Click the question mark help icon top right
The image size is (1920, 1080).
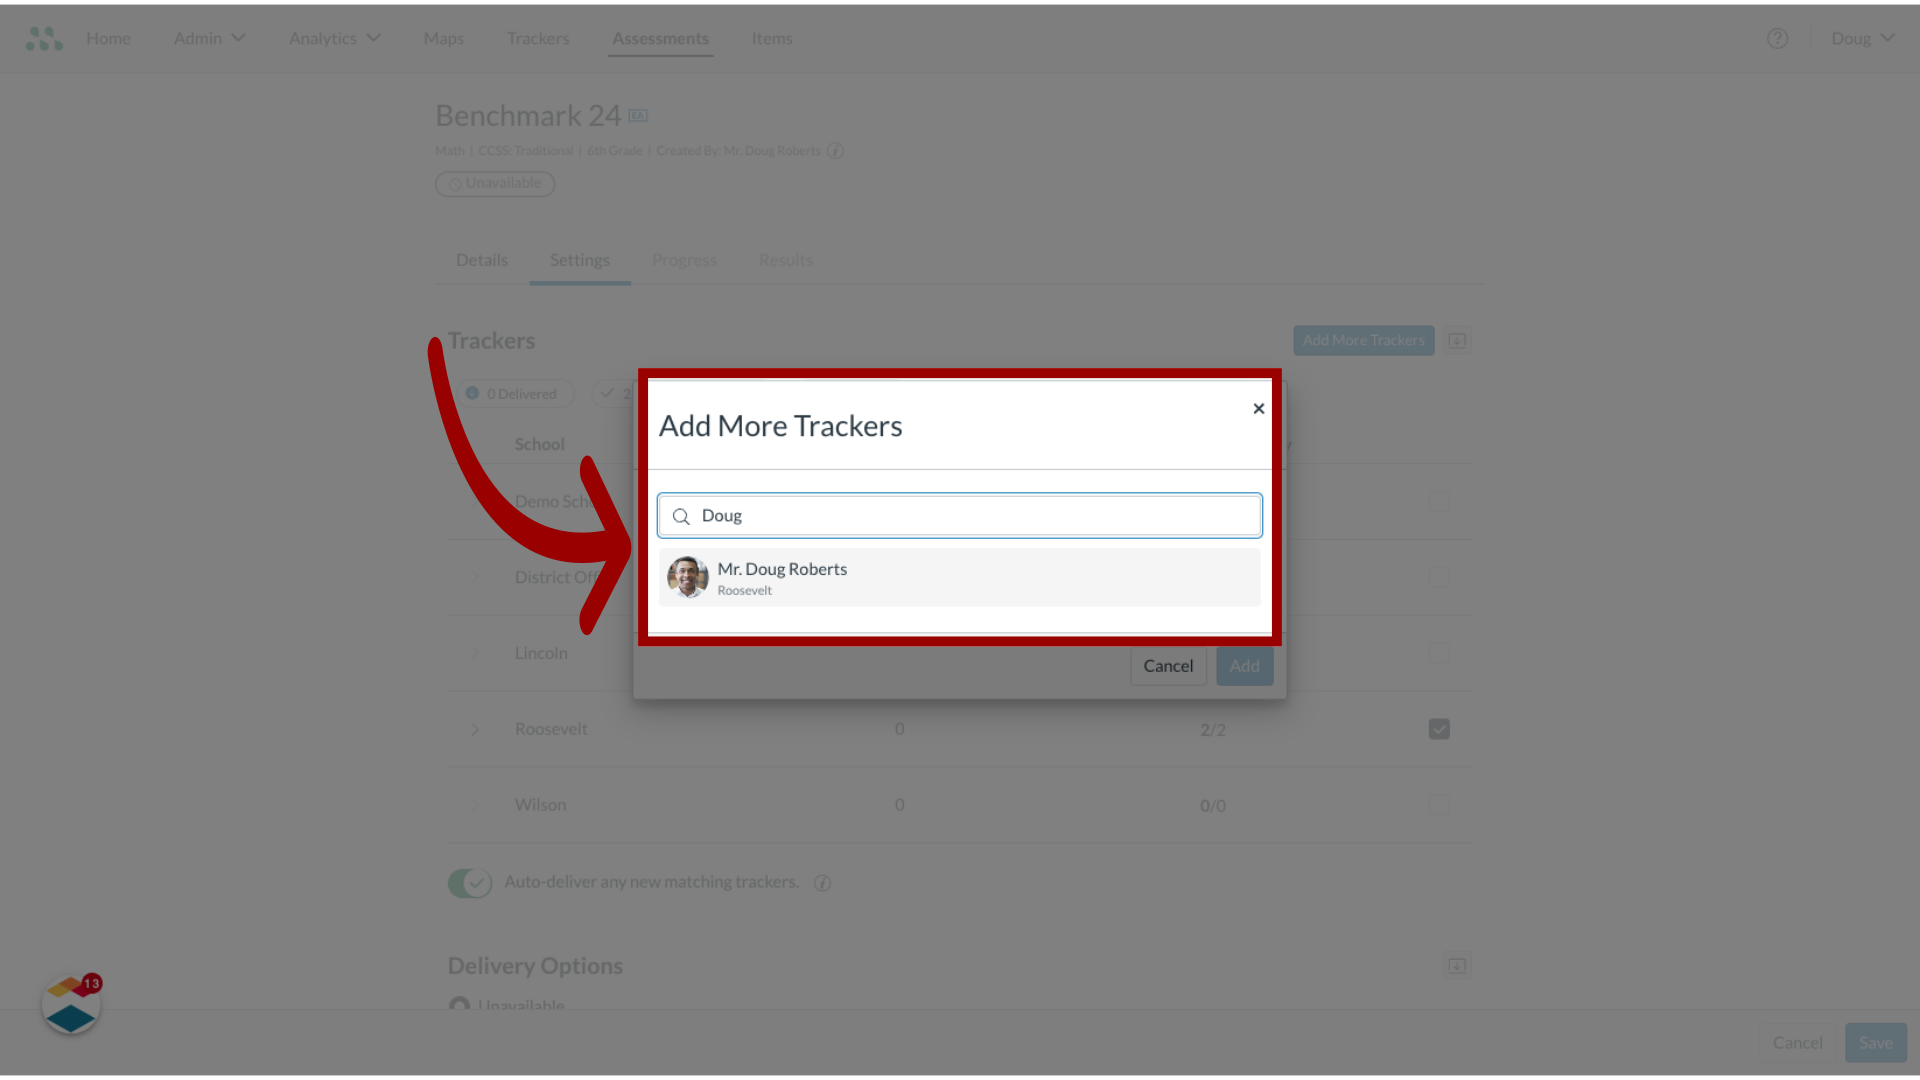1778,38
